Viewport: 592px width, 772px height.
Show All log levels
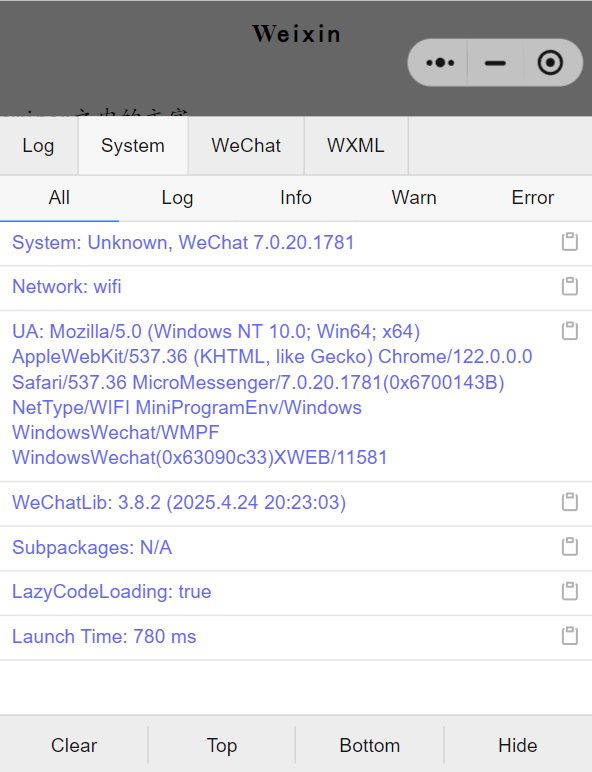pos(59,198)
